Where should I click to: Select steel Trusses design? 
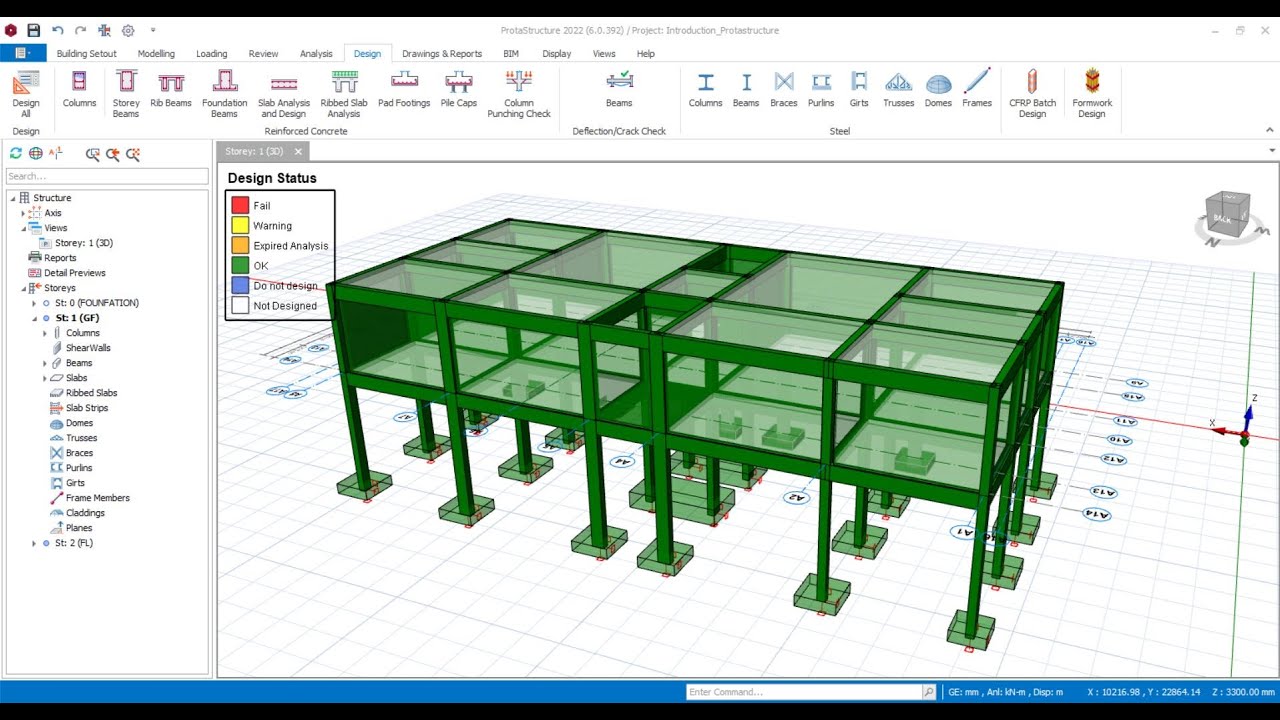tap(898, 89)
